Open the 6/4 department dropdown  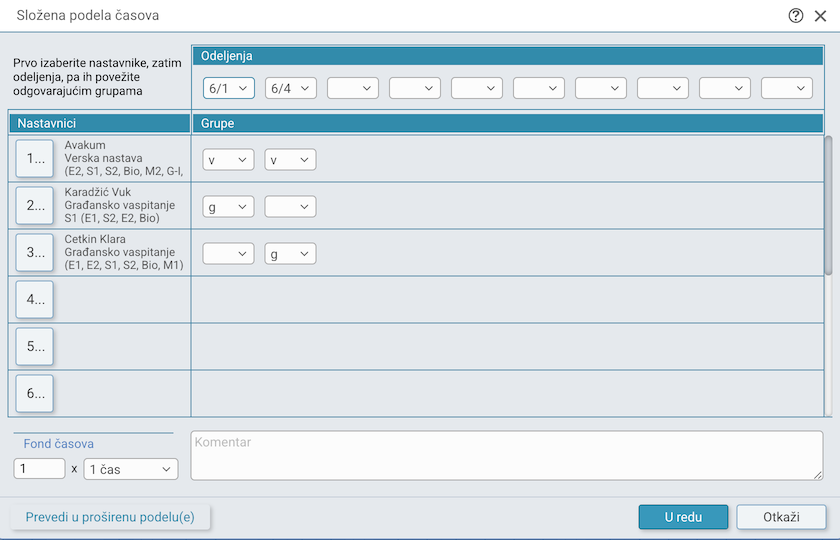[x=291, y=88]
